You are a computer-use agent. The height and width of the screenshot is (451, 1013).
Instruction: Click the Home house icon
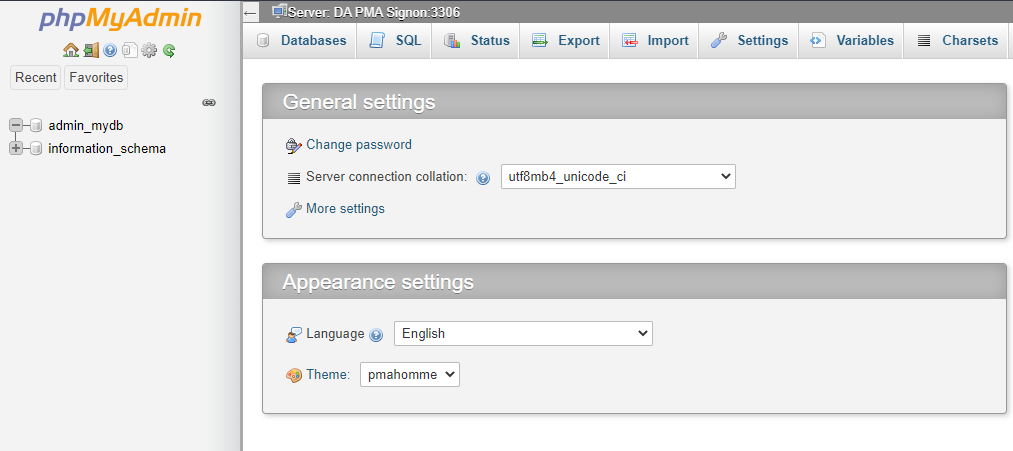70,50
